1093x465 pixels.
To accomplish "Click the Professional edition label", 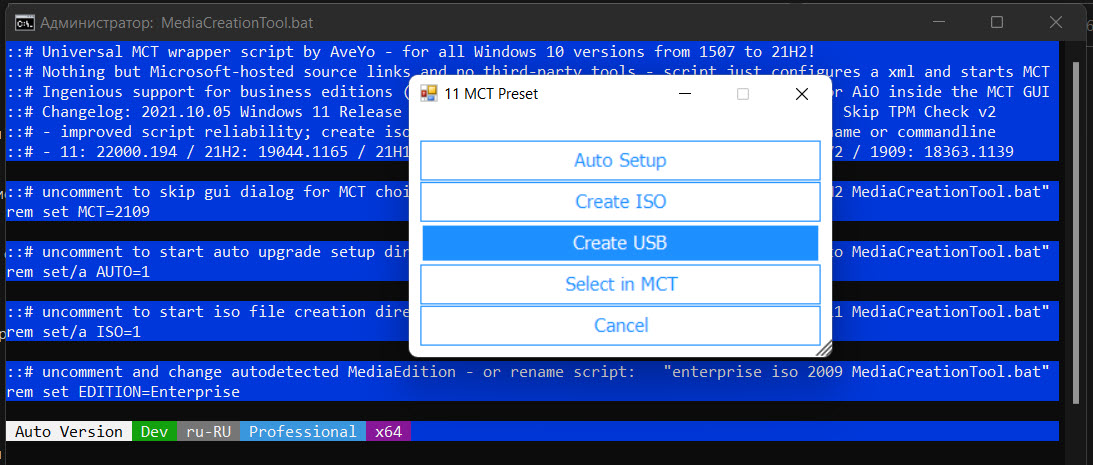I will pyautogui.click(x=303, y=432).
